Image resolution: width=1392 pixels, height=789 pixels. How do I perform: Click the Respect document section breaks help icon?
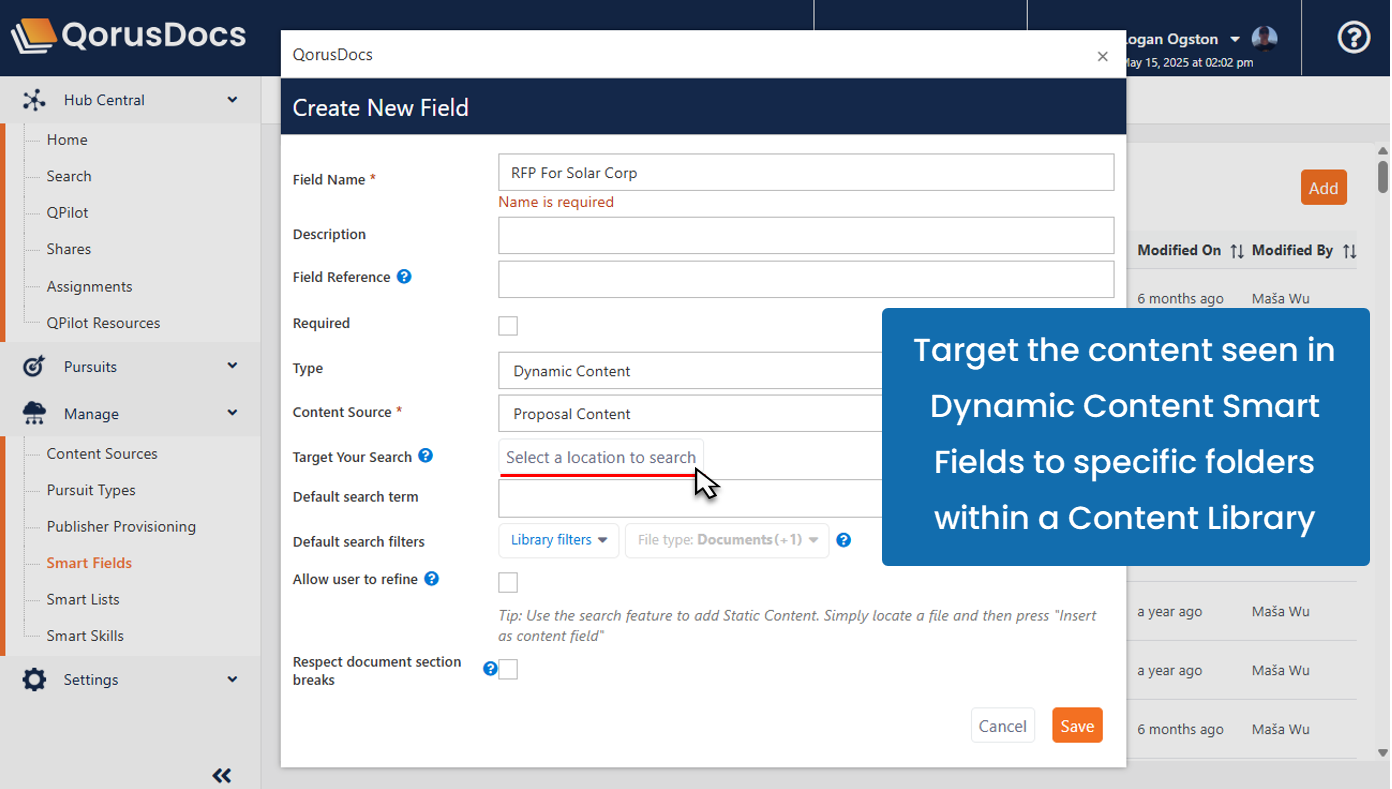[x=490, y=669]
